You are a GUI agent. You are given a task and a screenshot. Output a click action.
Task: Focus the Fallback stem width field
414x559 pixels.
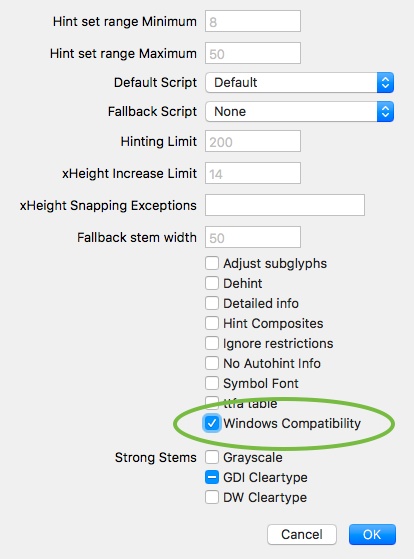click(253, 237)
